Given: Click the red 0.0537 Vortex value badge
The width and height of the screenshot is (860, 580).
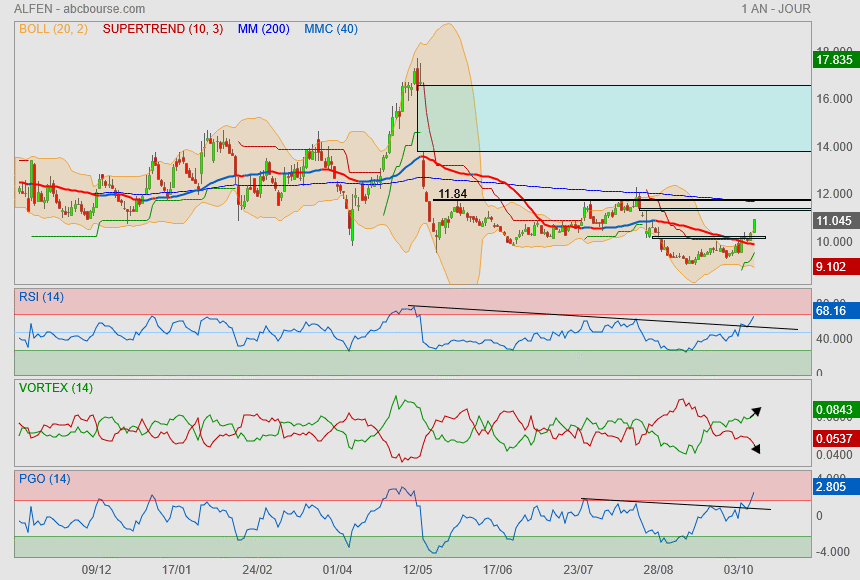Looking at the screenshot, I should point(833,437).
